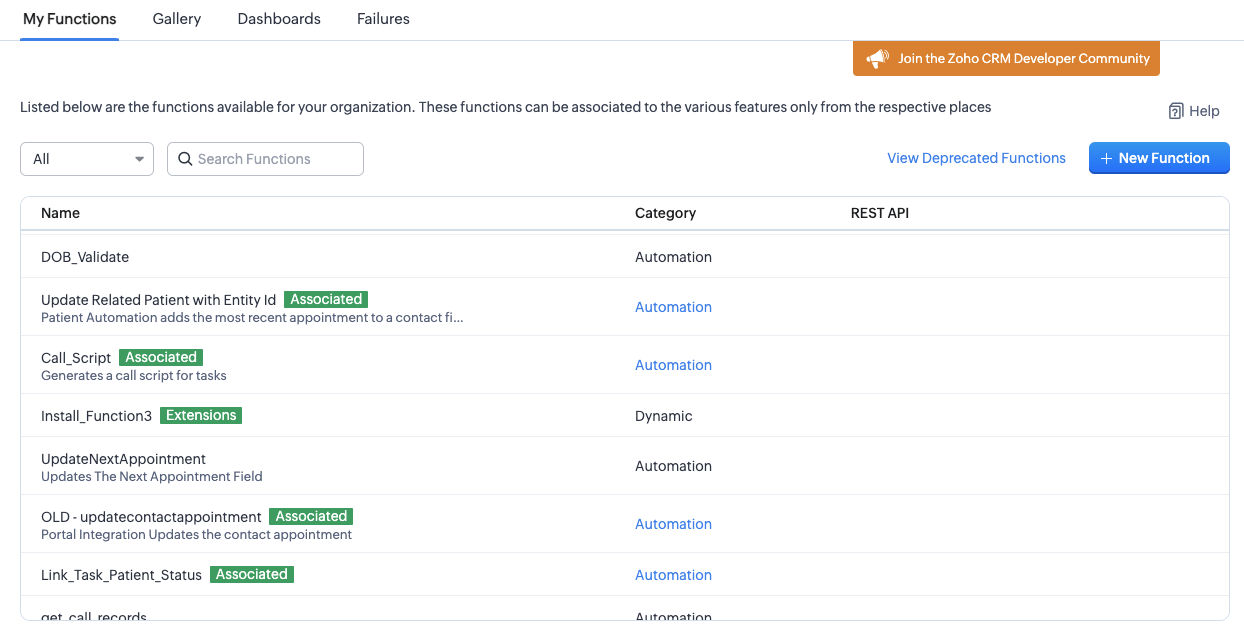Open the DOB_Validate function

tap(85, 257)
